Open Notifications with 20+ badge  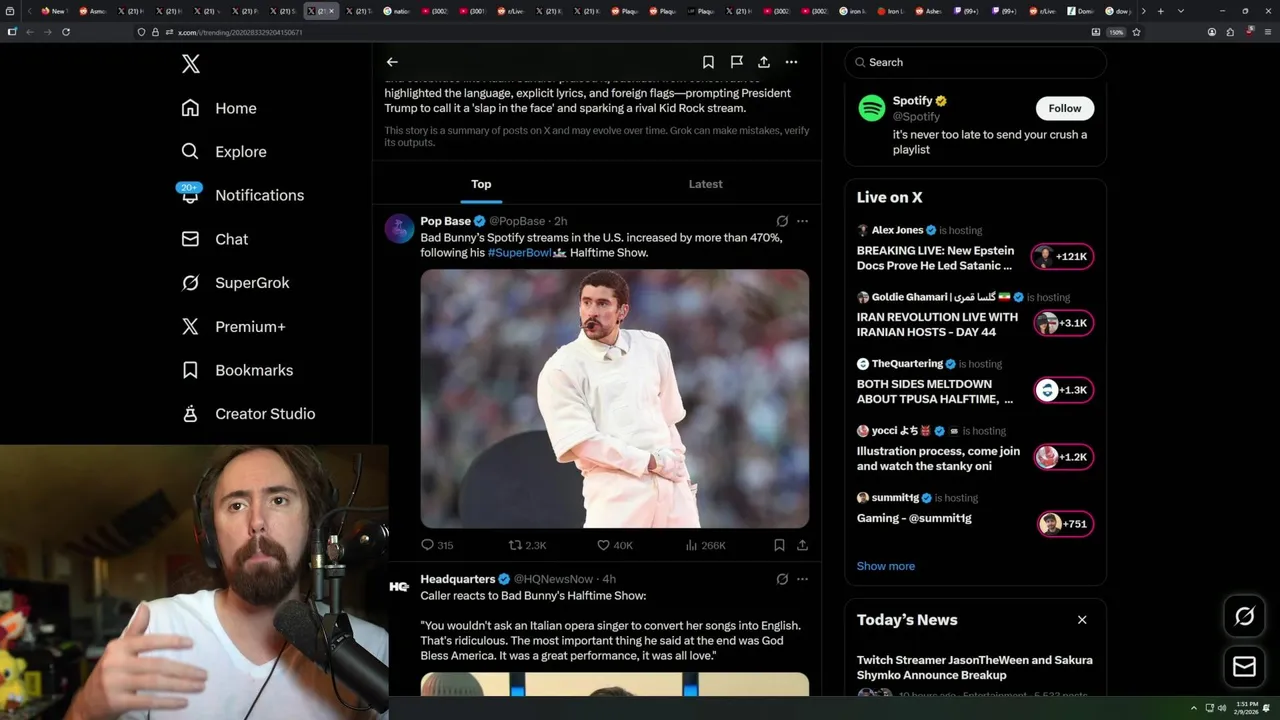[242, 195]
